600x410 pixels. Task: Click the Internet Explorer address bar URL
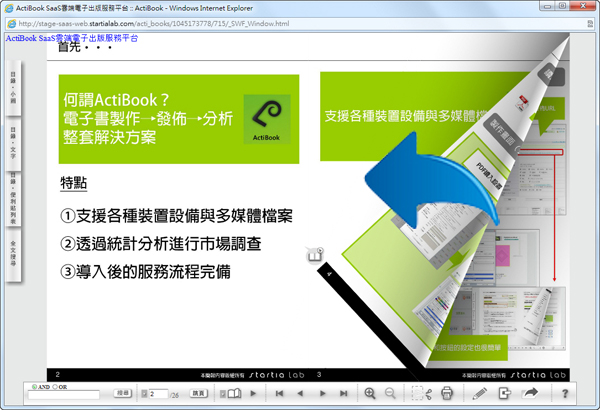click(154, 24)
